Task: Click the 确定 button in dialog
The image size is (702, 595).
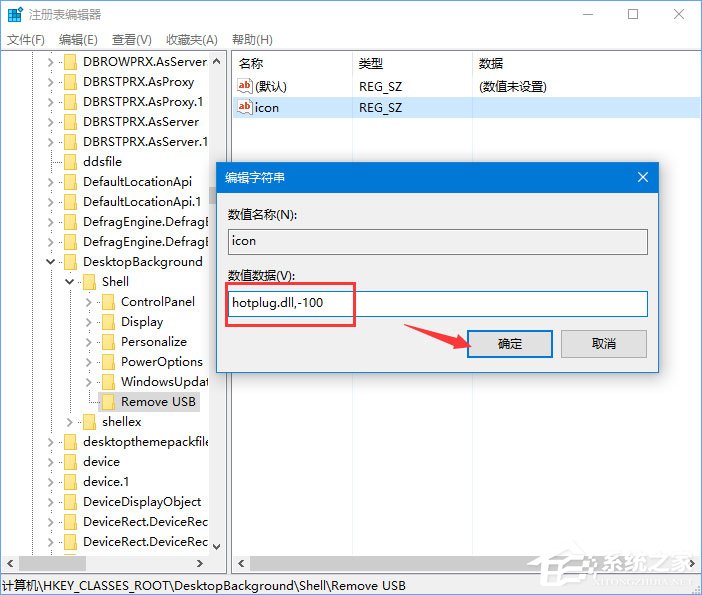Action: point(509,344)
